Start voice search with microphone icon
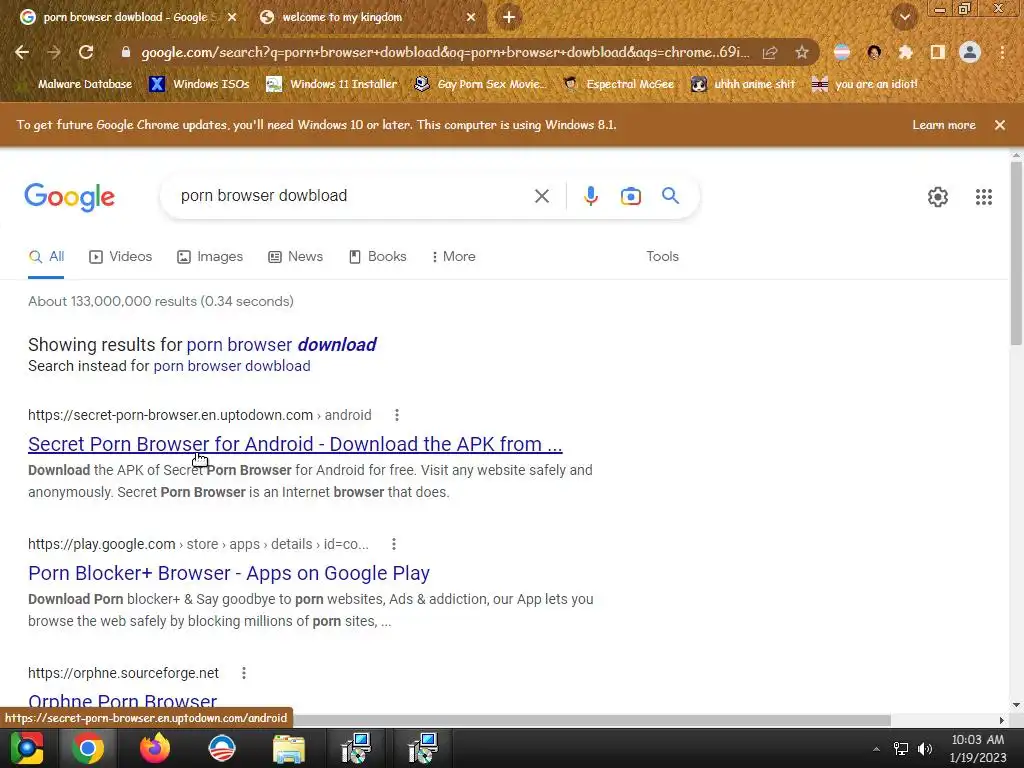Viewport: 1024px width, 768px height. pos(590,196)
